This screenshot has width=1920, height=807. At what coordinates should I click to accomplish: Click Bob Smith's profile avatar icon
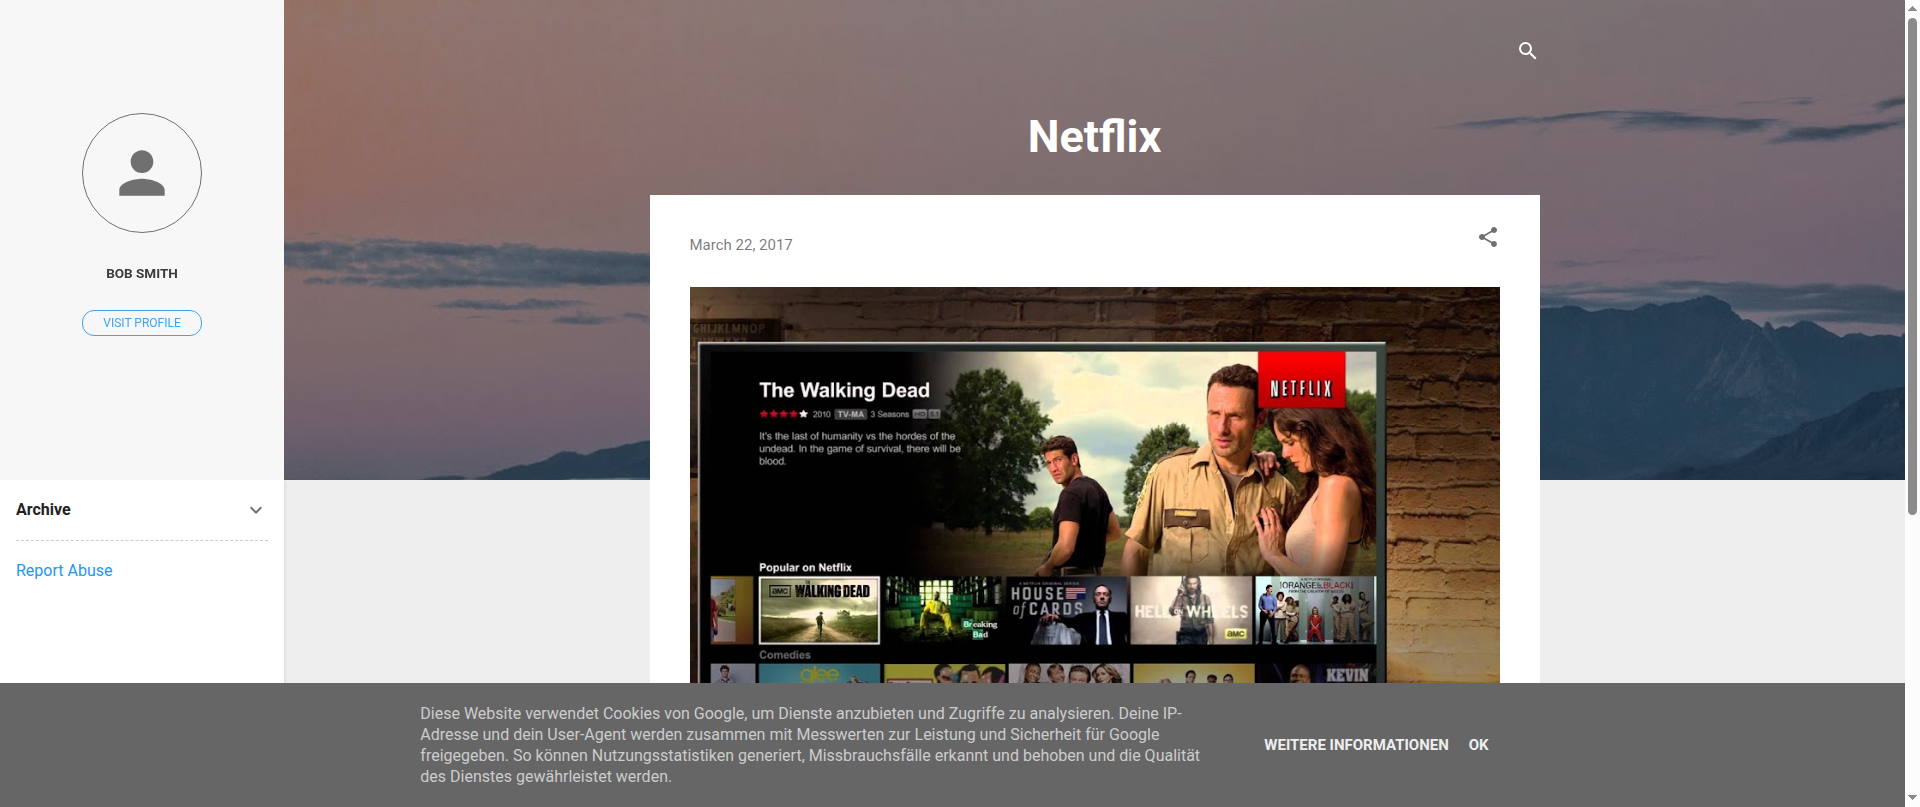click(x=142, y=173)
